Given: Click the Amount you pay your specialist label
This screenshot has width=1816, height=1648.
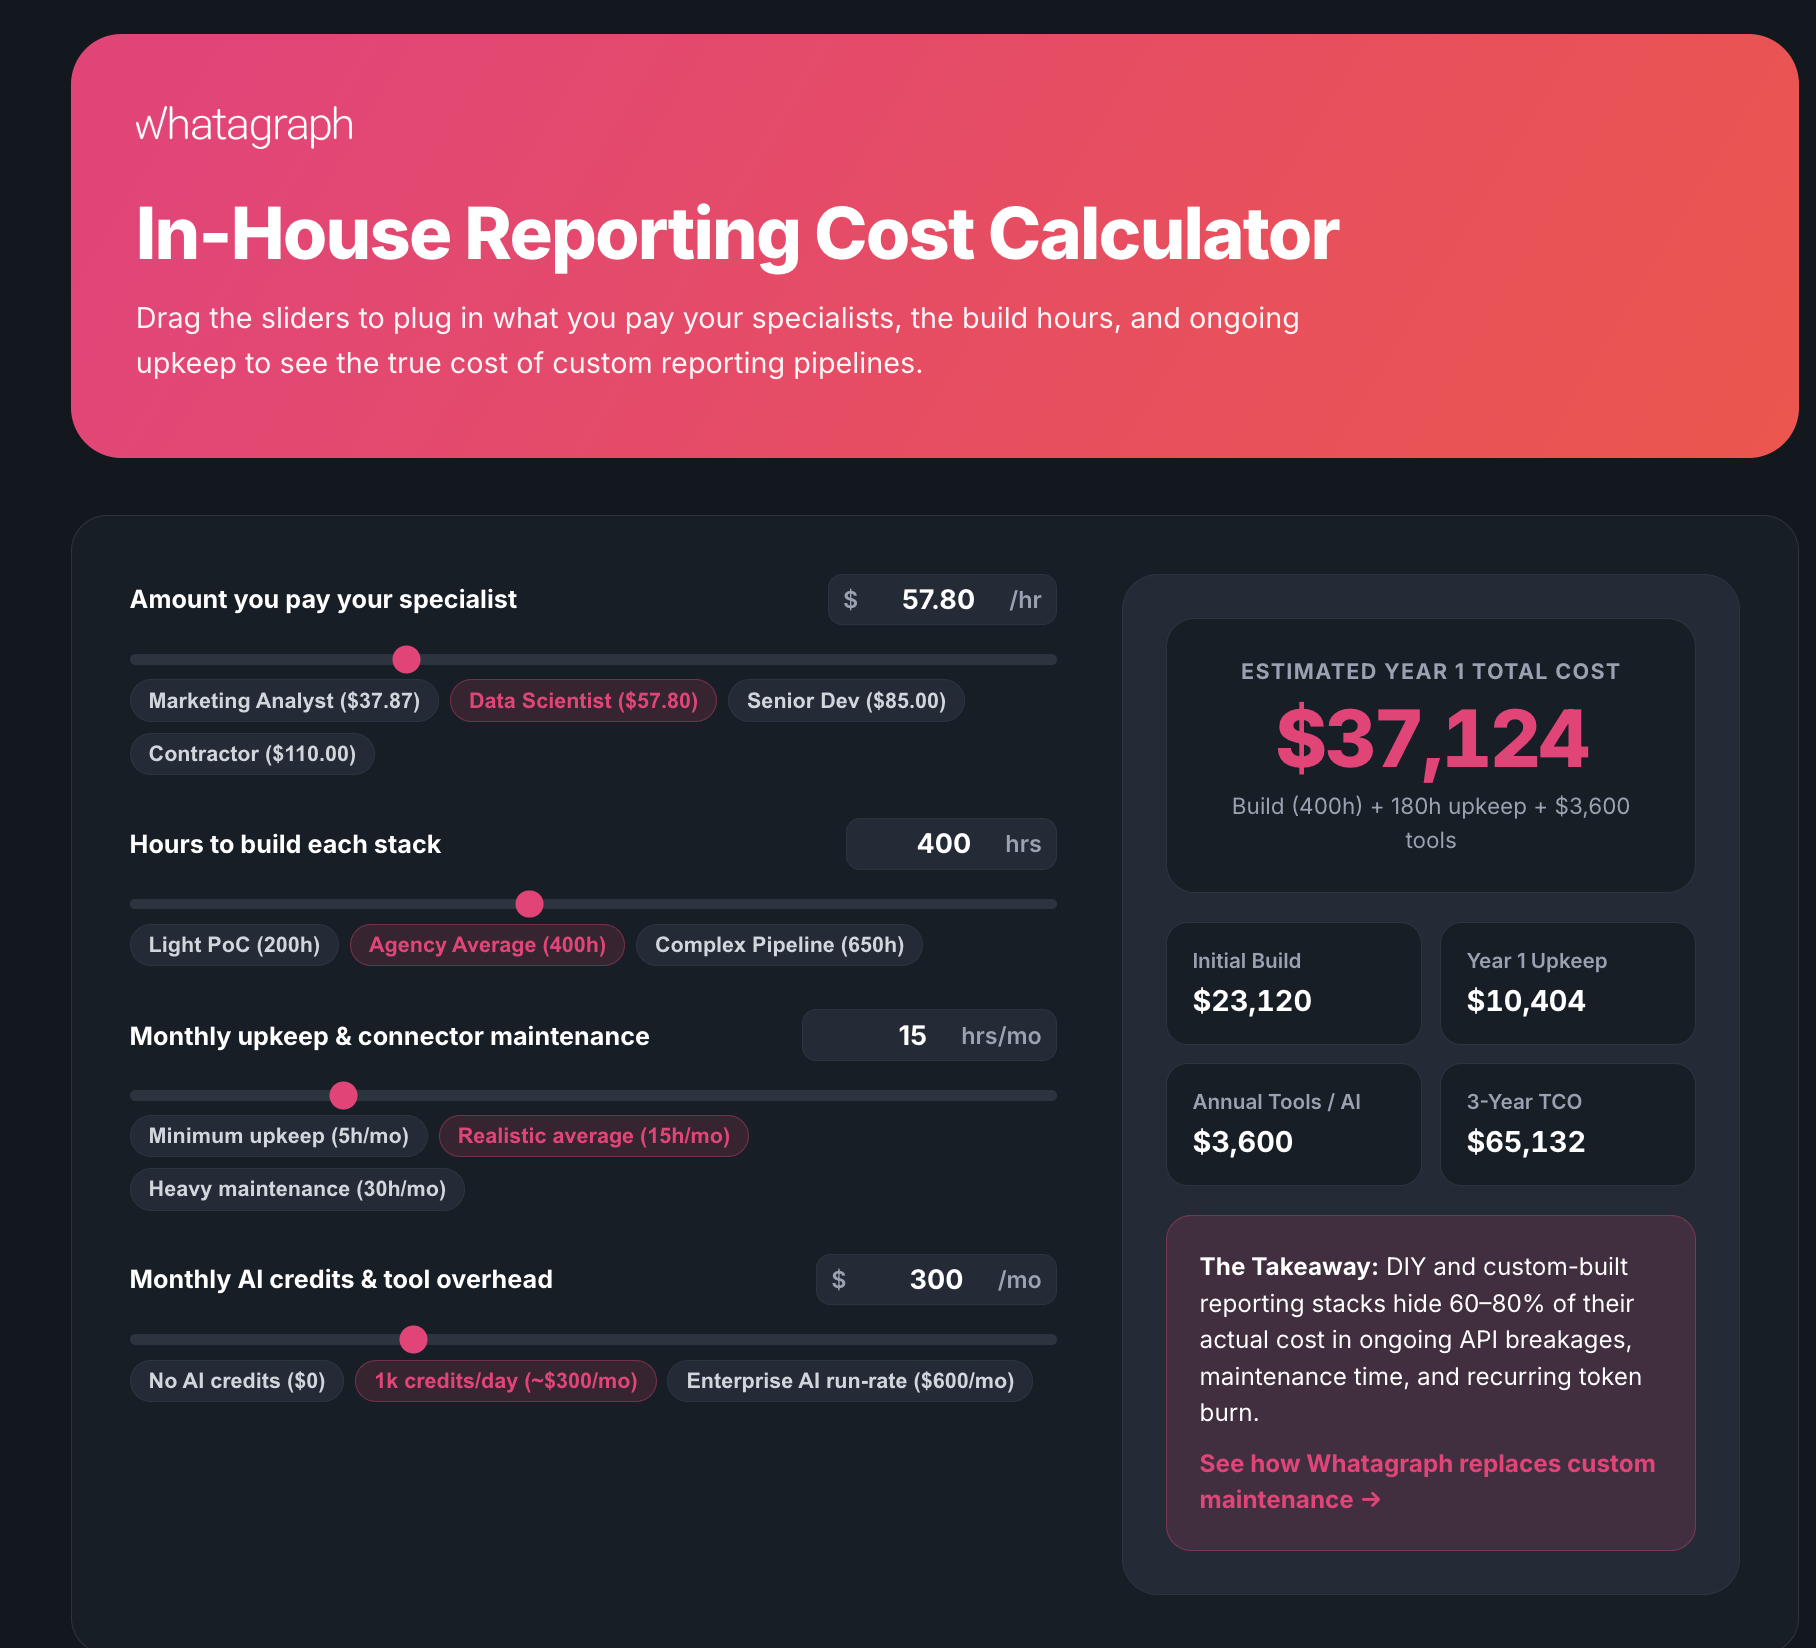Looking at the screenshot, I should pyautogui.click(x=323, y=600).
